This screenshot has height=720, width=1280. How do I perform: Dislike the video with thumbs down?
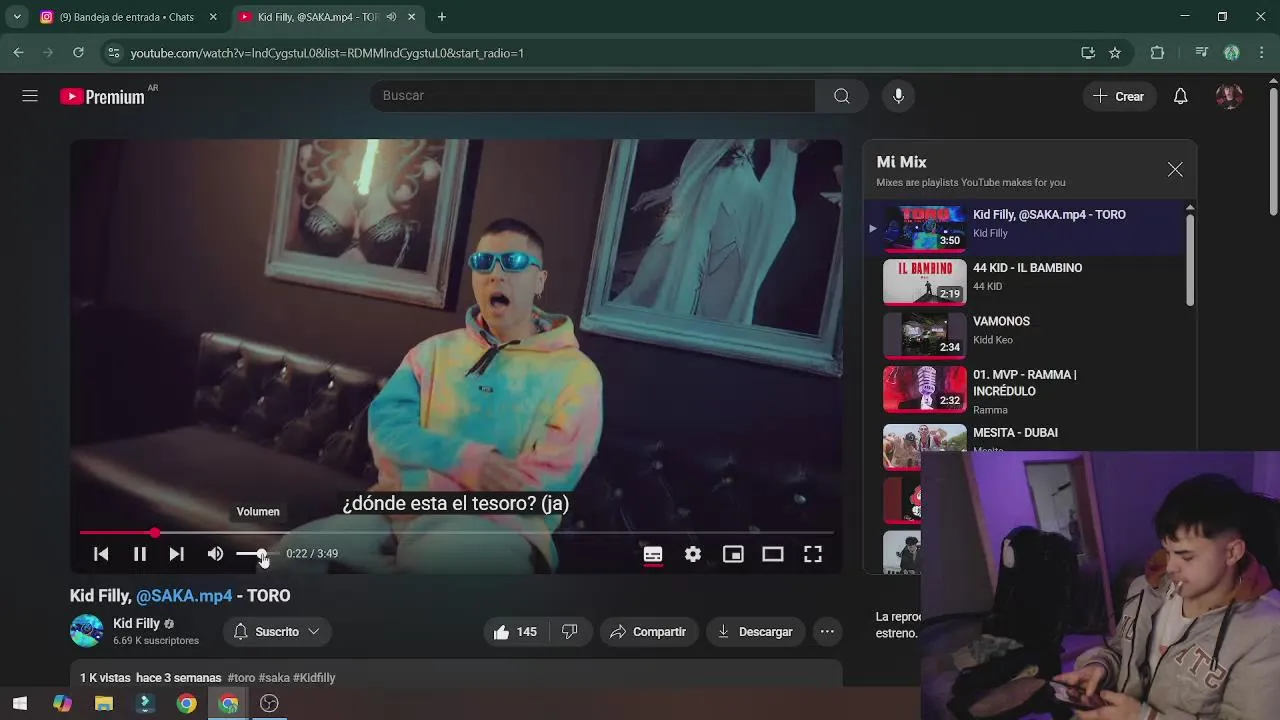coord(570,632)
